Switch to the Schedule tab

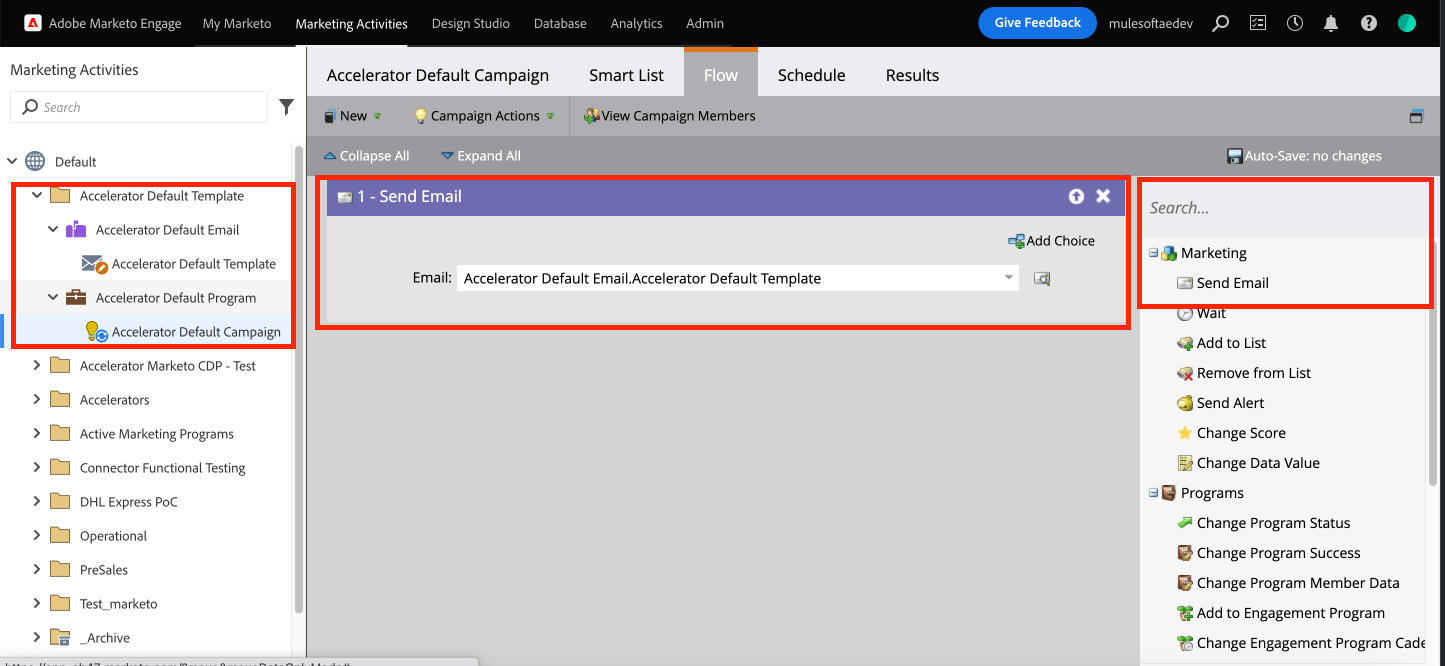(x=811, y=75)
